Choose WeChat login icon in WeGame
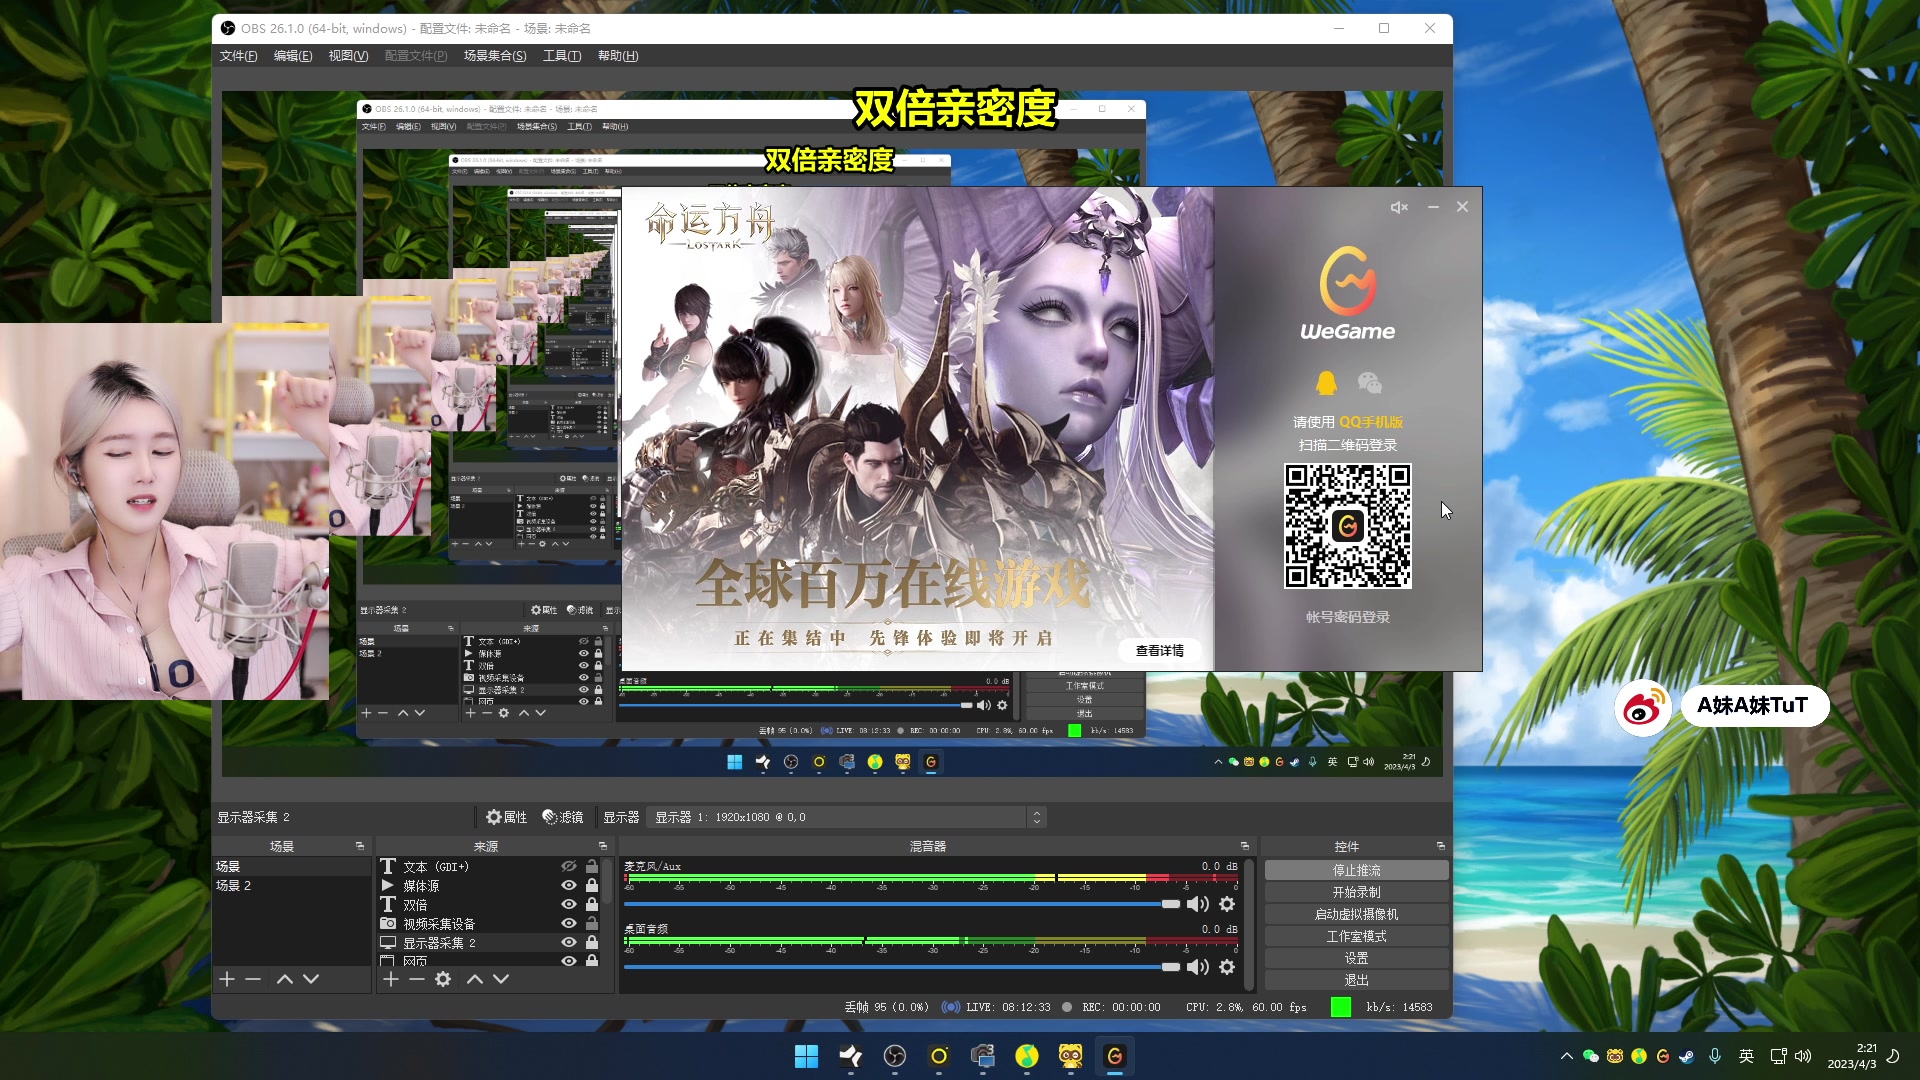The height and width of the screenshot is (1080, 1920). pyautogui.click(x=1370, y=383)
